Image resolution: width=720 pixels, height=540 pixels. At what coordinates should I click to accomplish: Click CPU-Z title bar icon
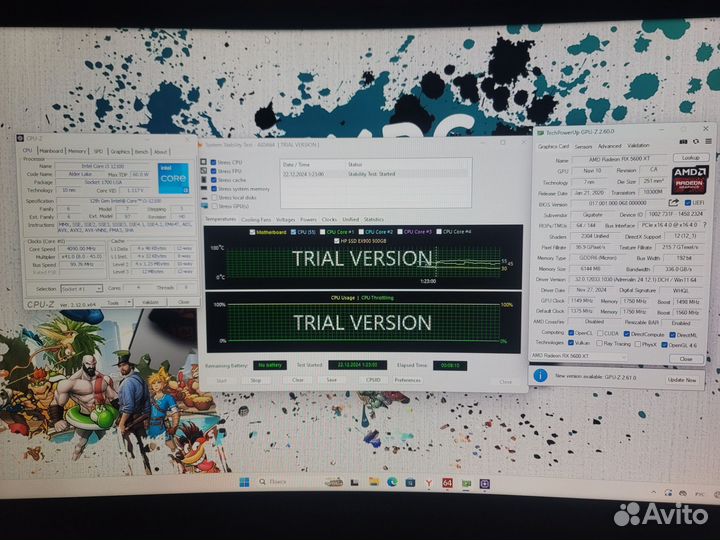(x=20, y=138)
